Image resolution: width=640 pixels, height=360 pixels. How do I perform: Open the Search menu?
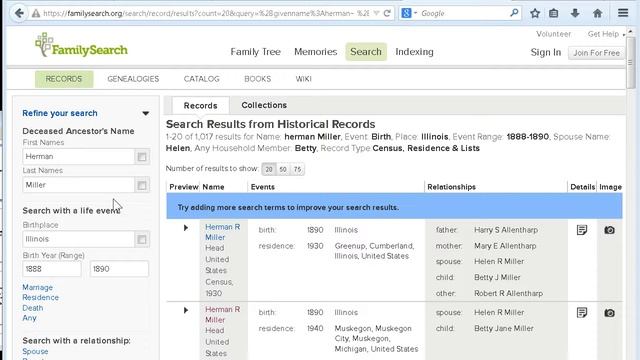(x=366, y=52)
